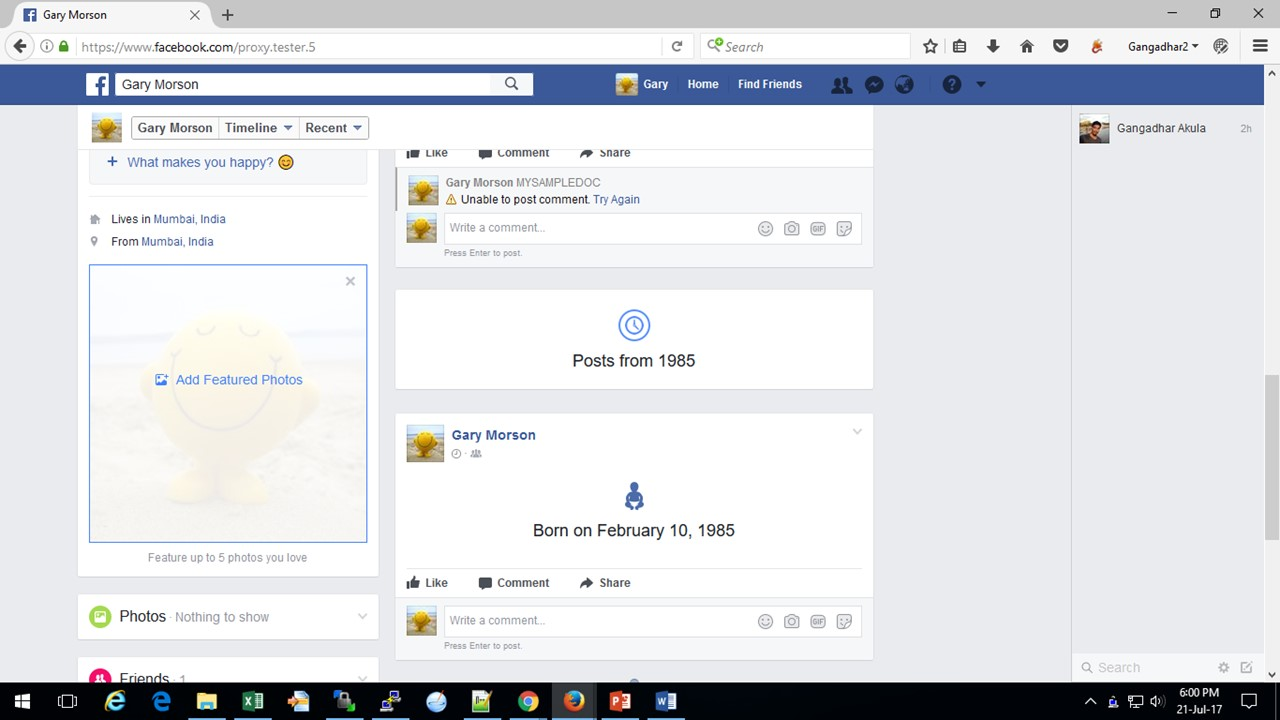Open Windows Start menu
Viewport: 1280px width, 720px height.
tap(22, 701)
